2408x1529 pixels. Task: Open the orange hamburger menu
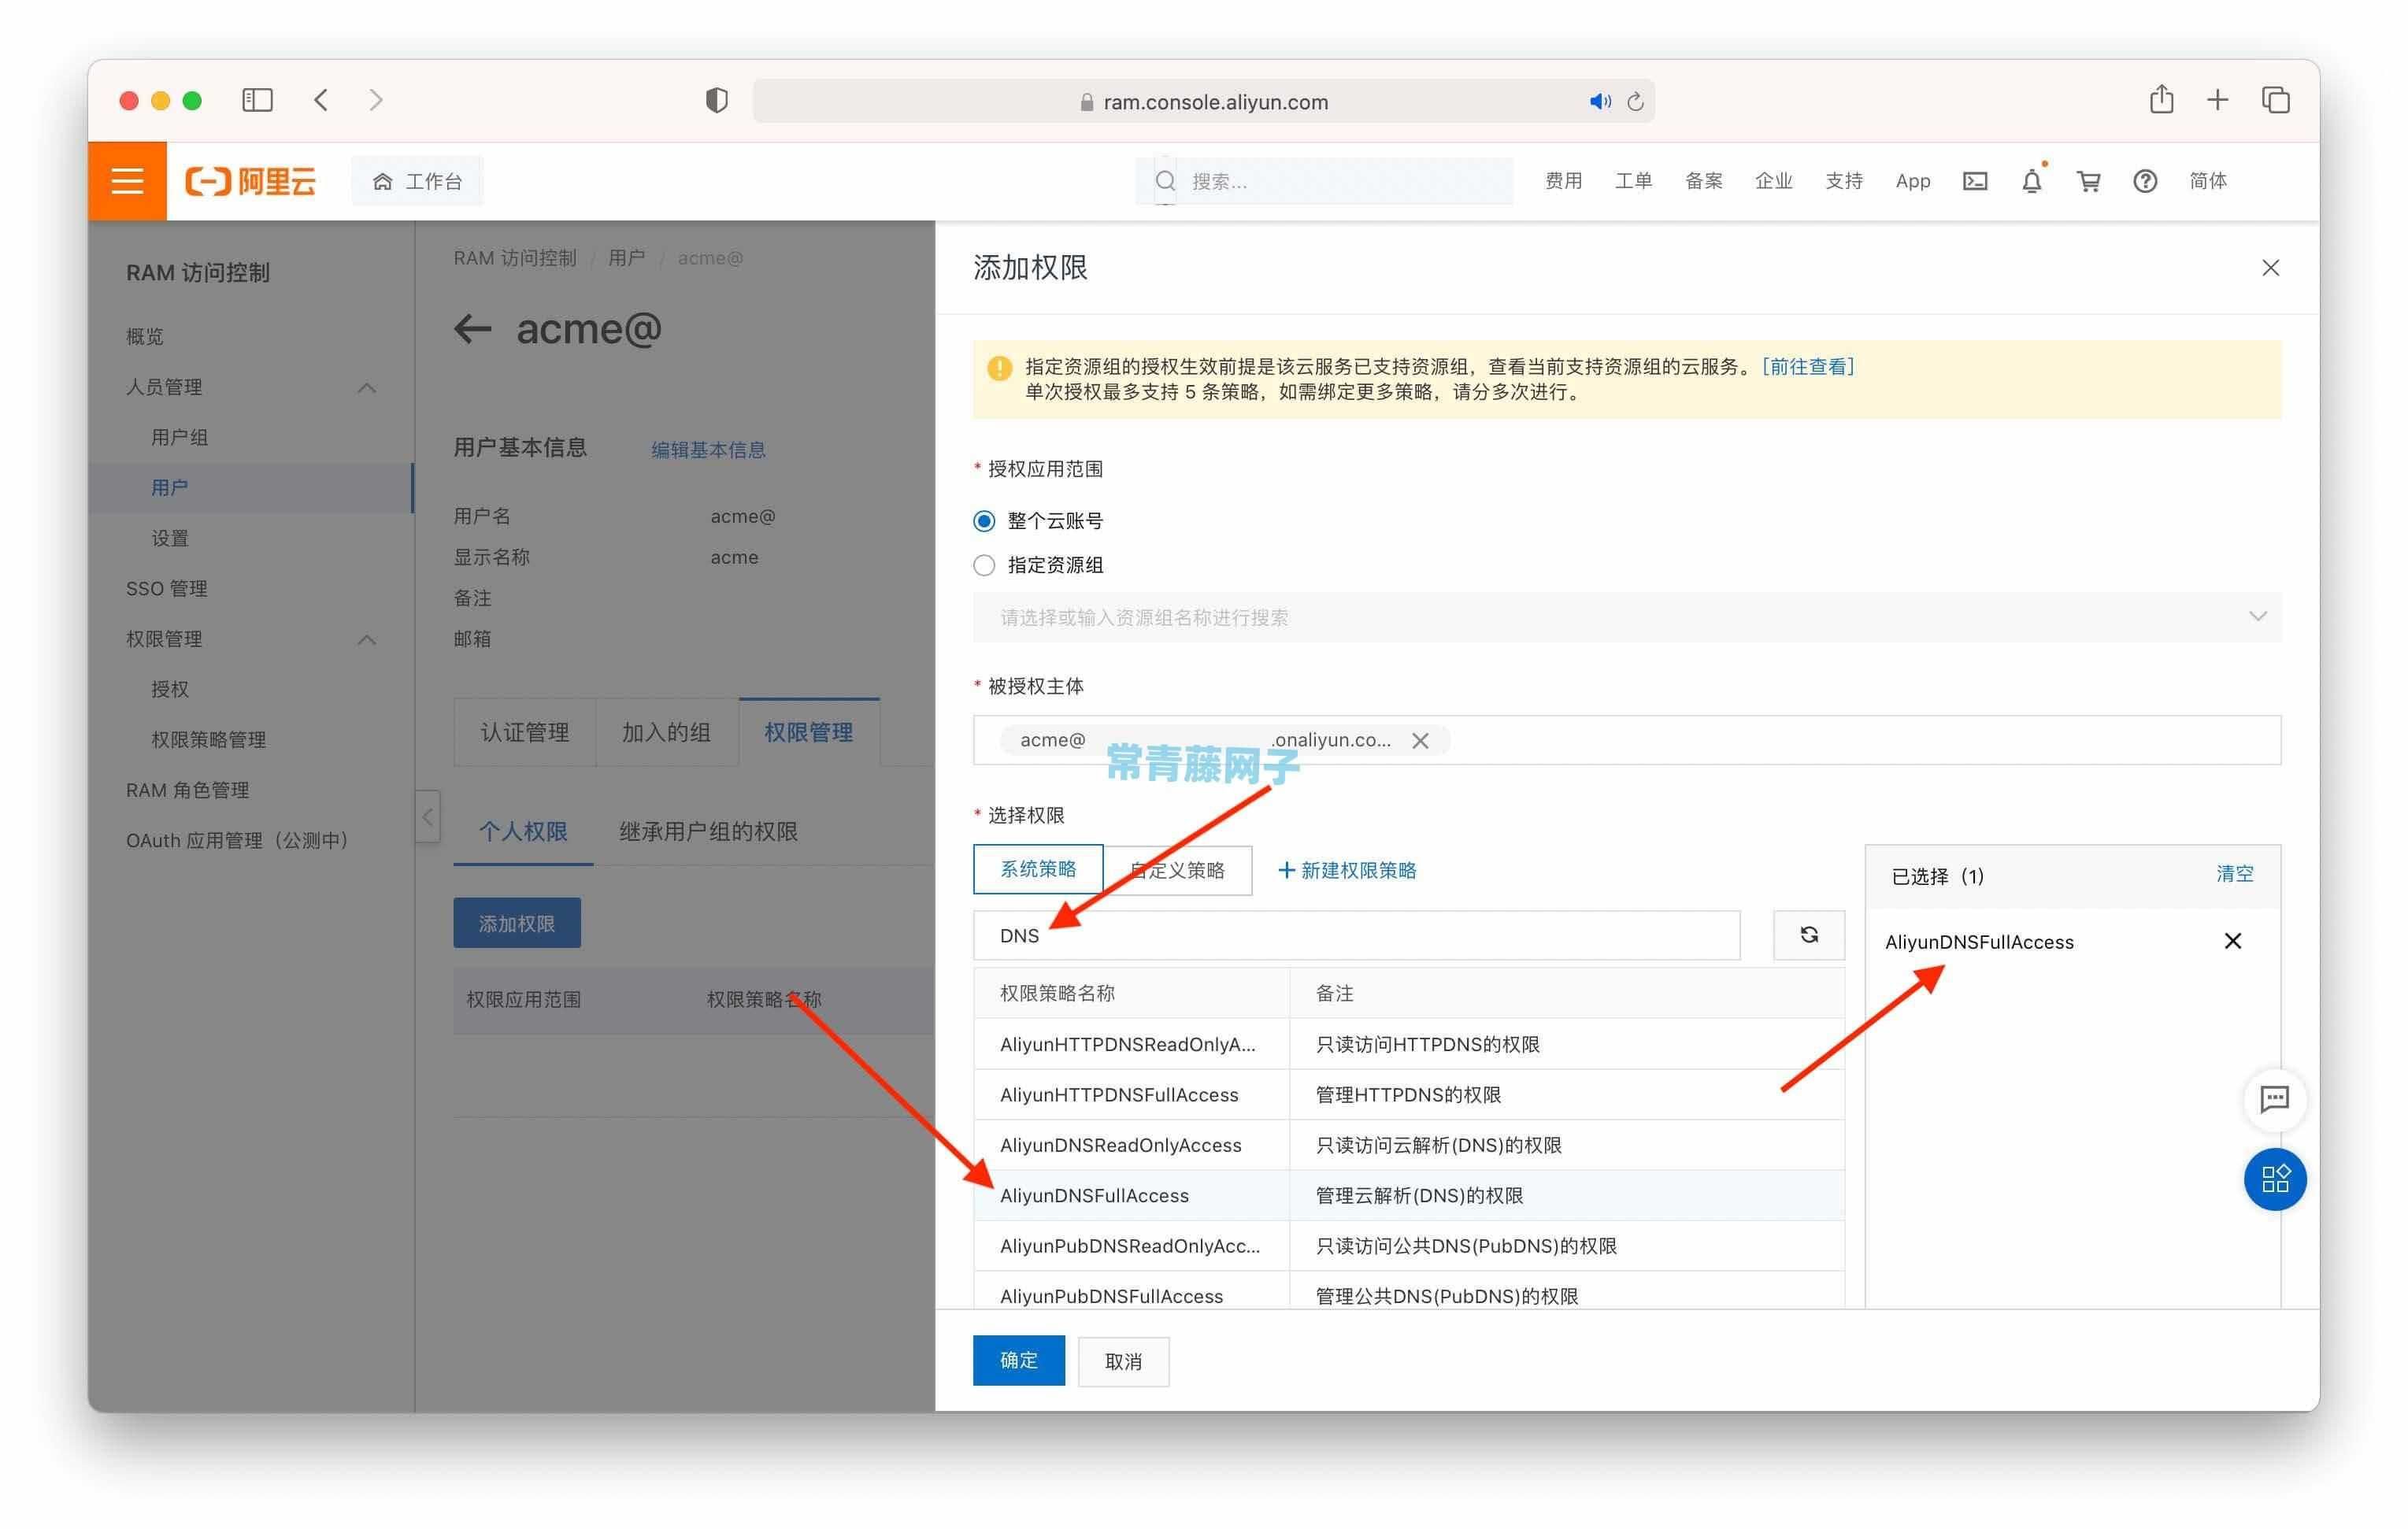click(x=127, y=181)
